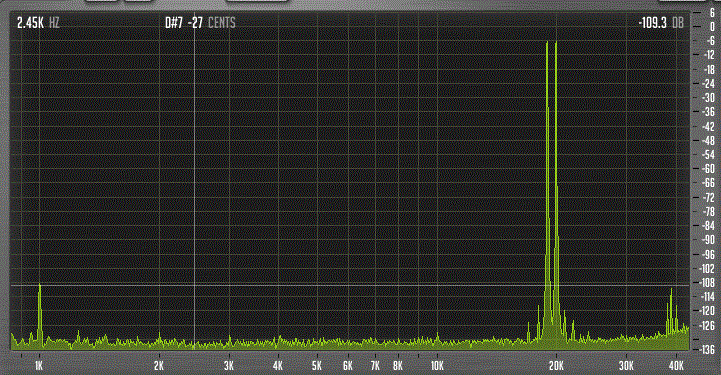
Task: Click the -136 dB scale label
Action: [x=707, y=350]
